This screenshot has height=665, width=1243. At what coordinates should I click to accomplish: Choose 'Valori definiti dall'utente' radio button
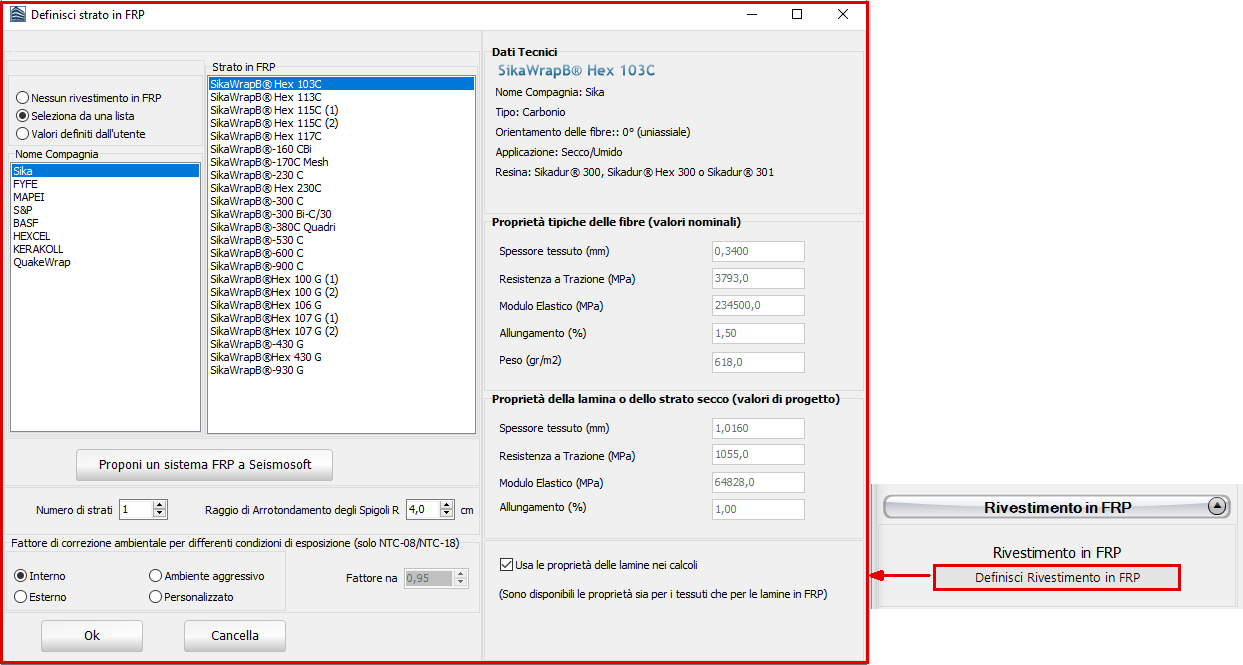(22, 134)
